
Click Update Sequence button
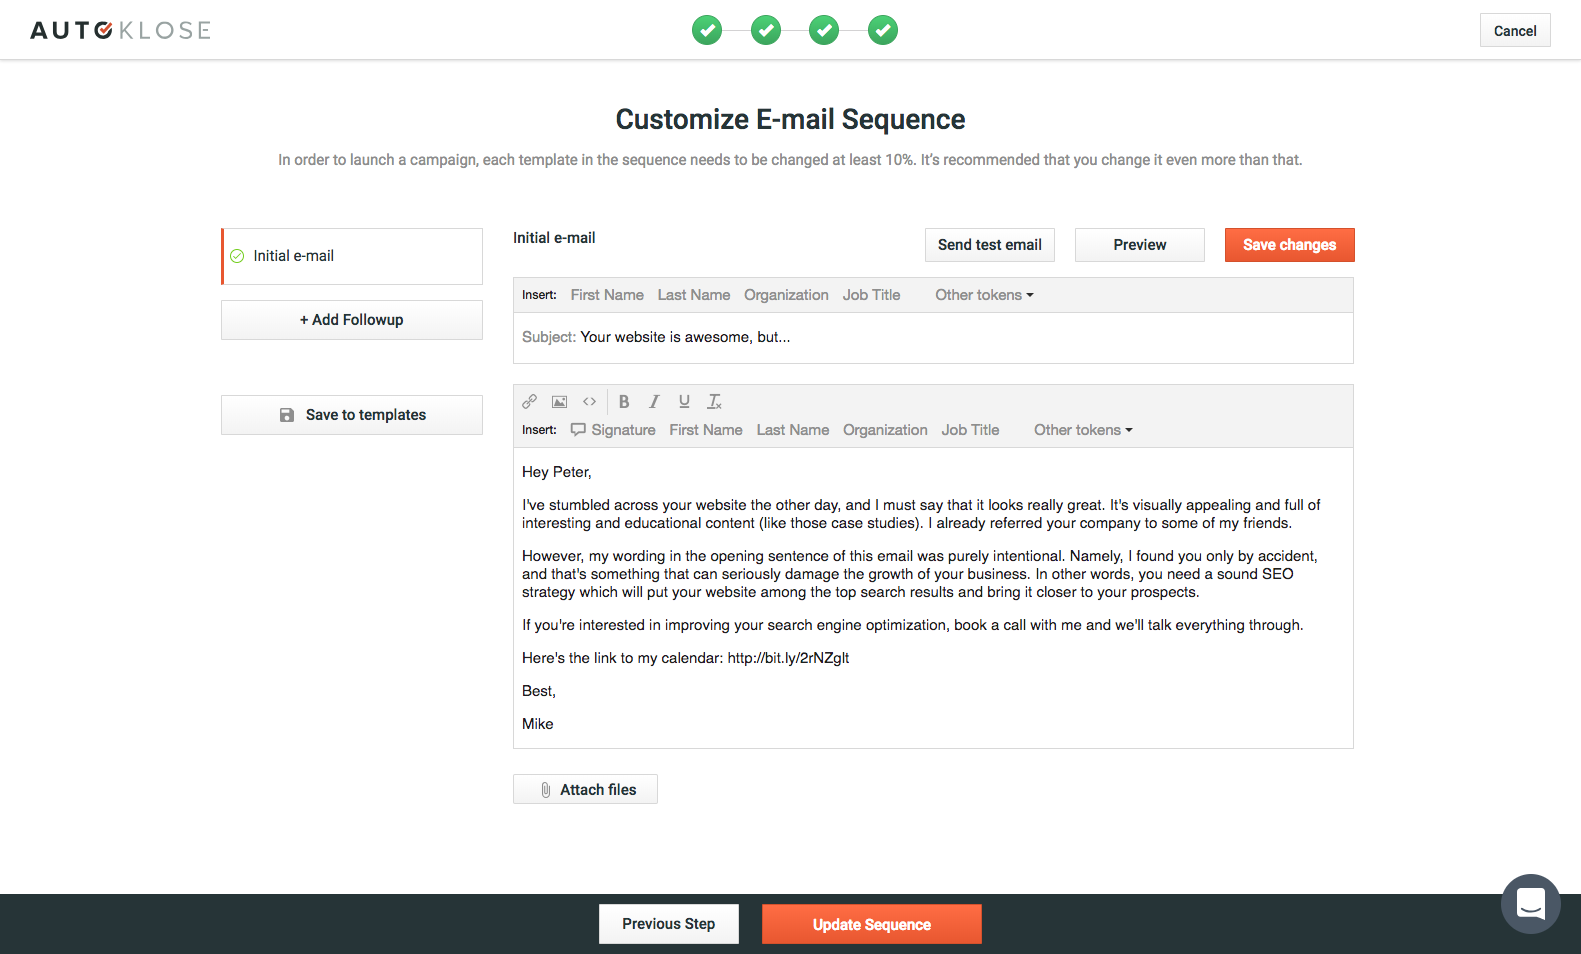872,924
